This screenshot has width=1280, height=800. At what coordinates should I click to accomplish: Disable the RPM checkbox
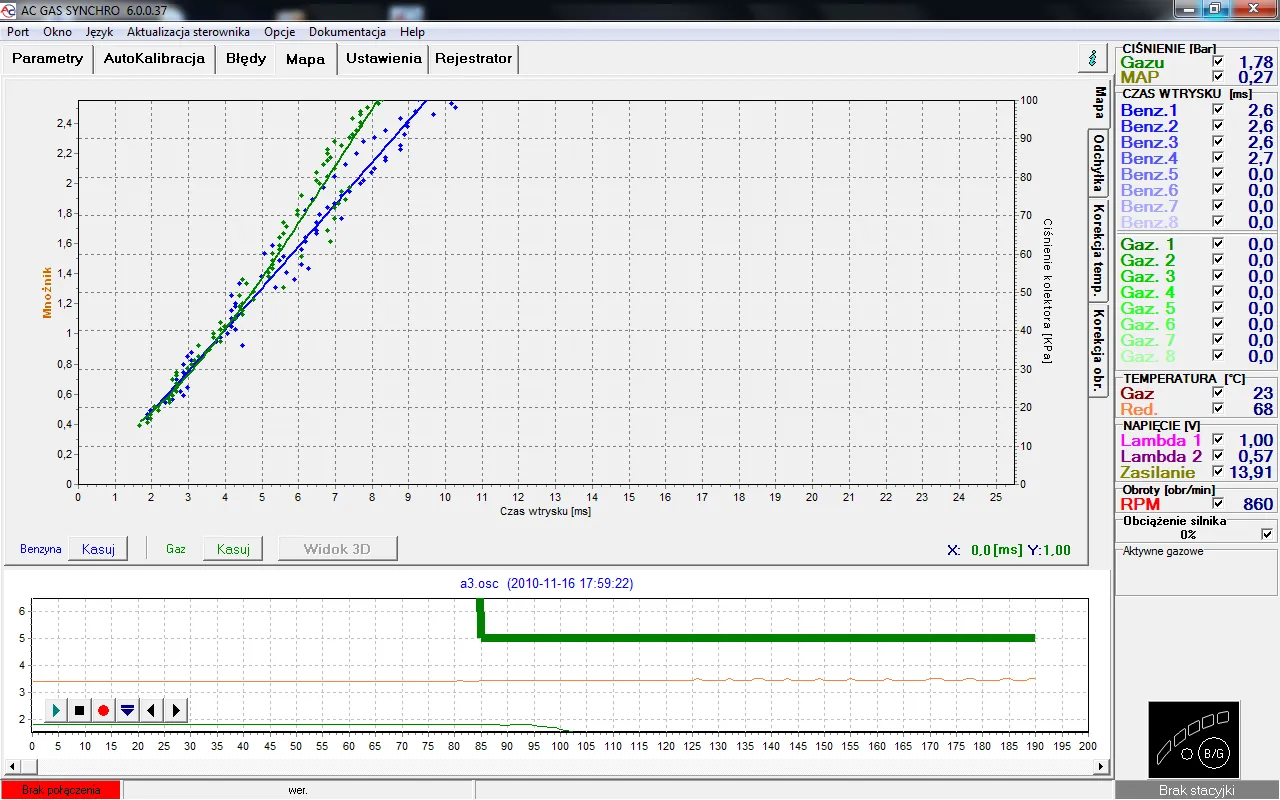coord(1217,504)
